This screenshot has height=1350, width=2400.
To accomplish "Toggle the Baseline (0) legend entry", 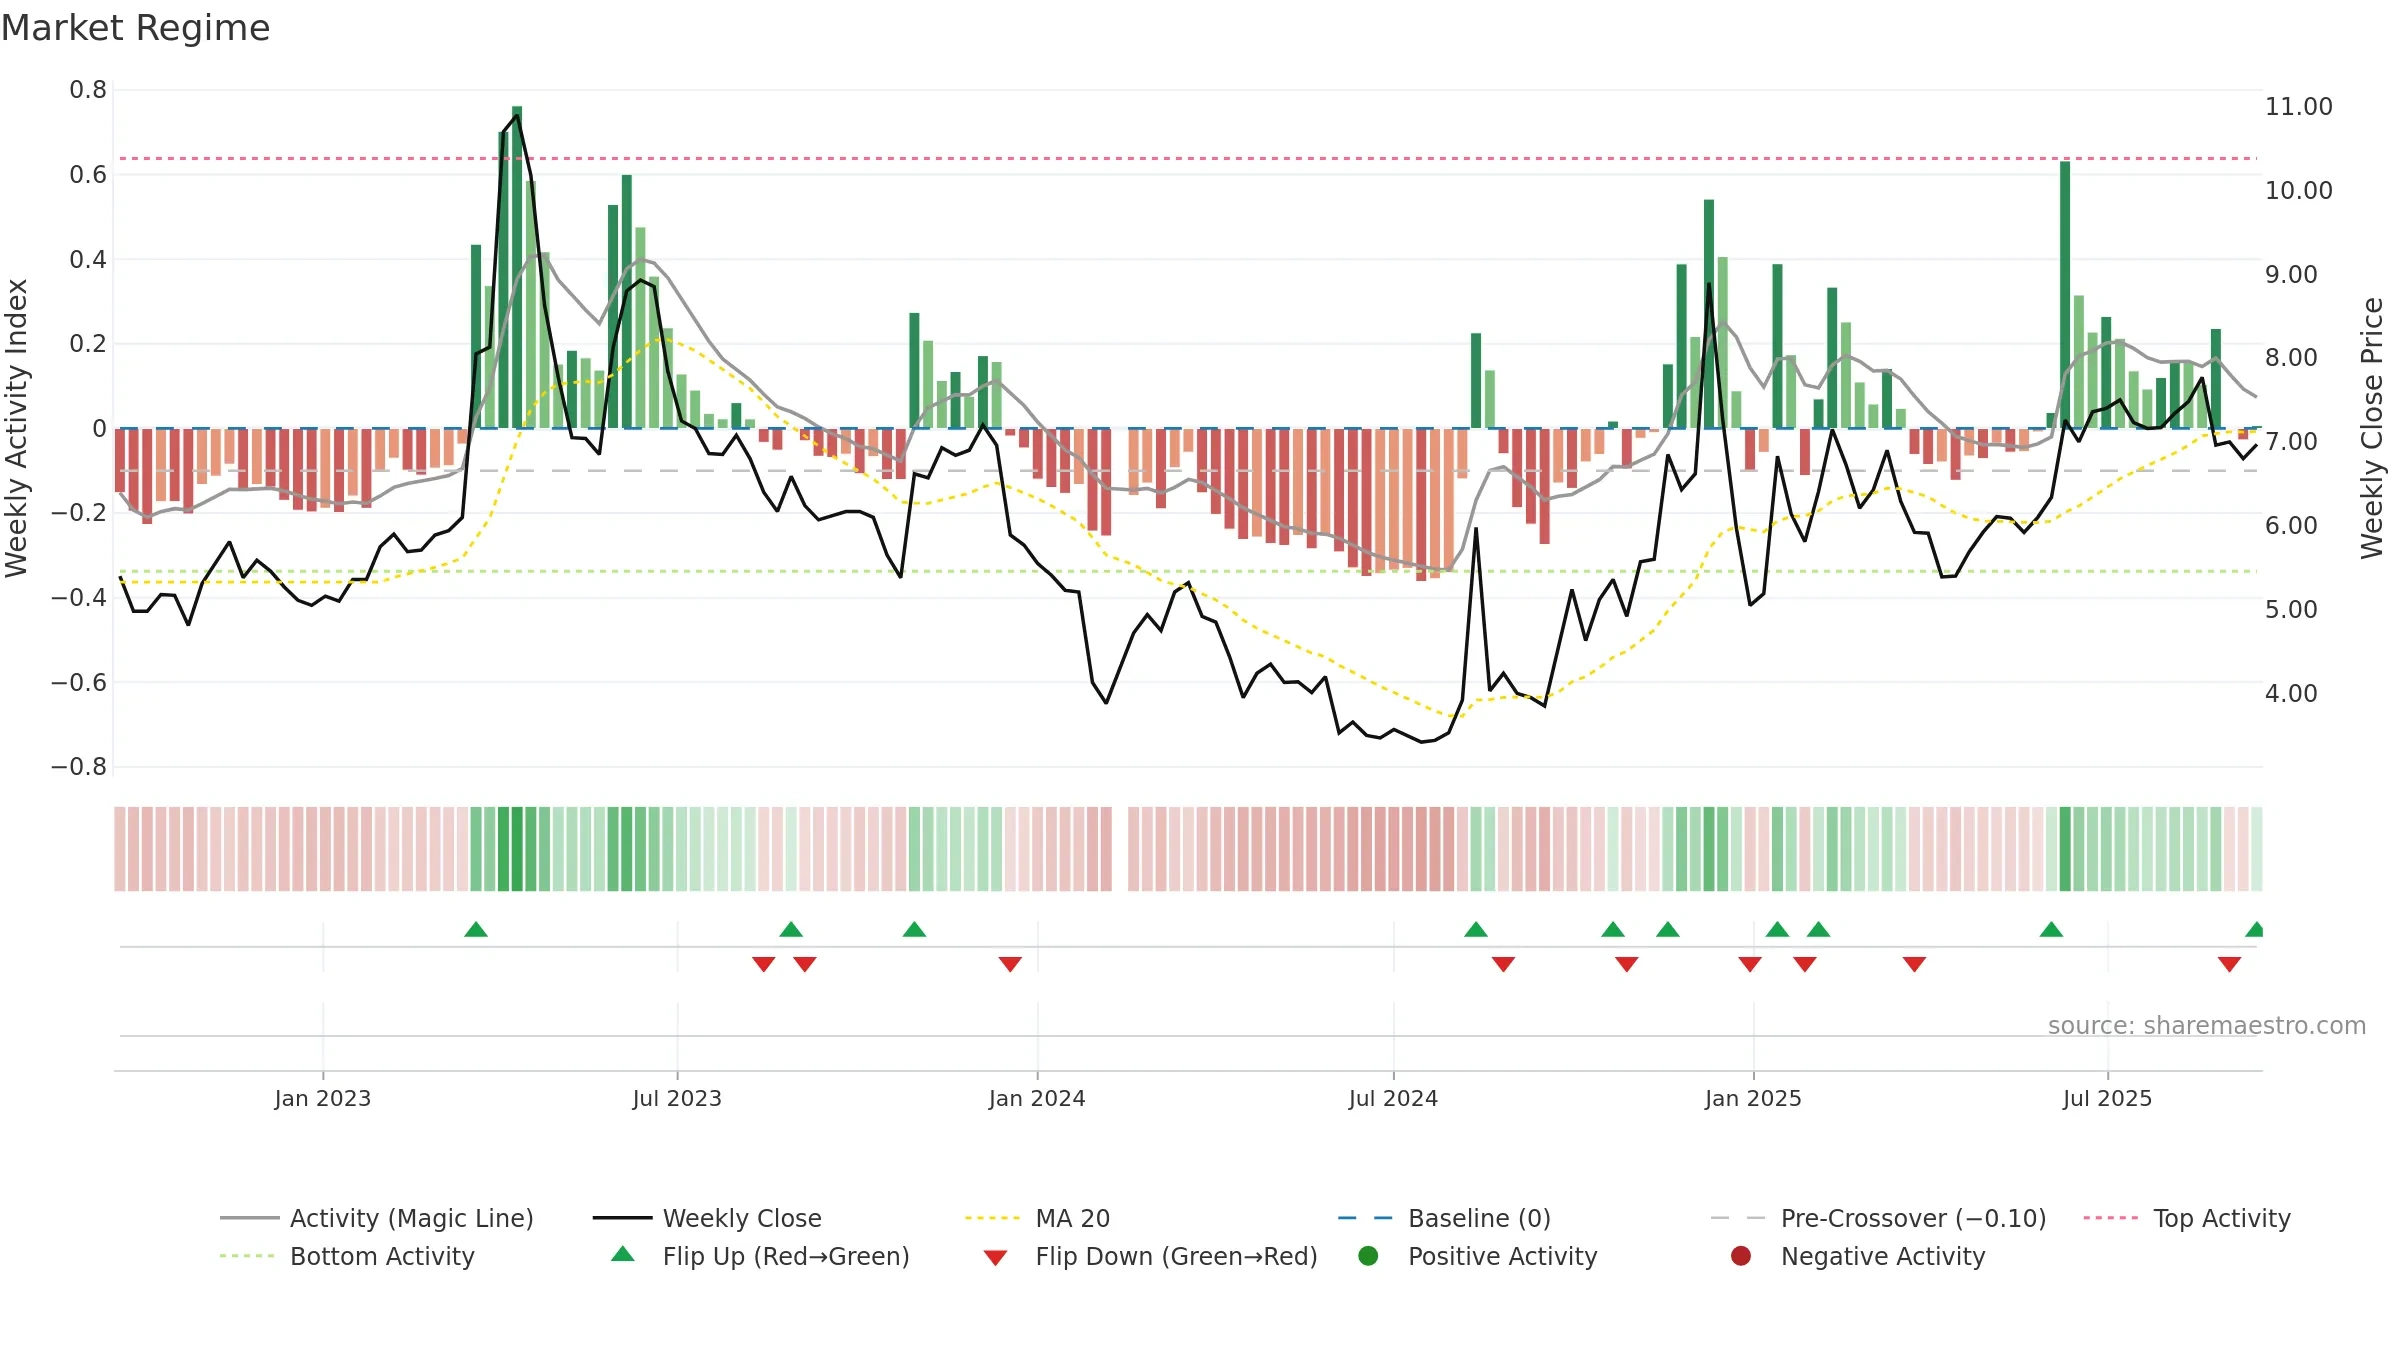I will pos(1444,1218).
